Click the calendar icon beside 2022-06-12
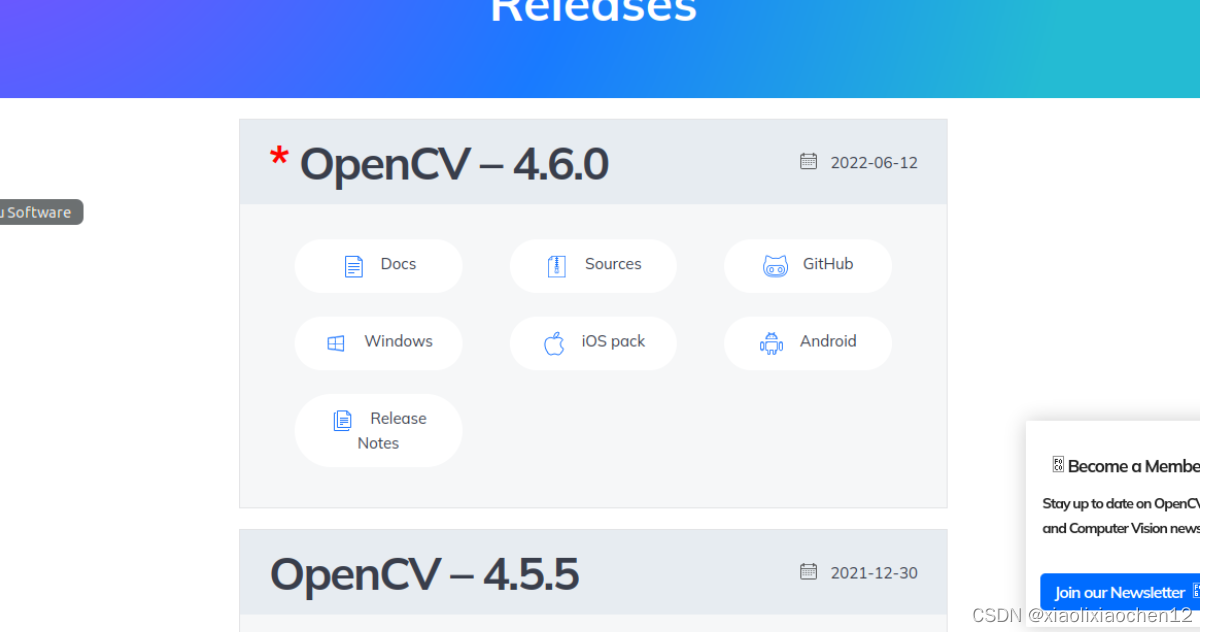 [x=808, y=161]
